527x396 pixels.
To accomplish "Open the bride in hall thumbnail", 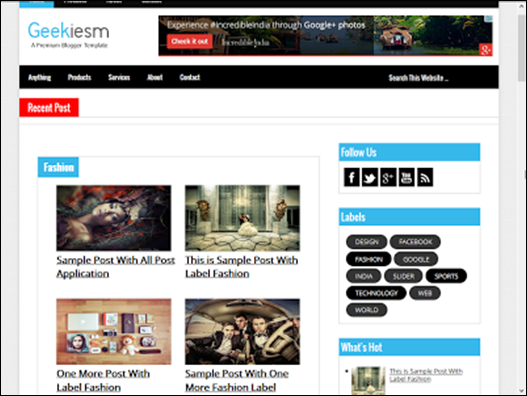I will pos(242,218).
